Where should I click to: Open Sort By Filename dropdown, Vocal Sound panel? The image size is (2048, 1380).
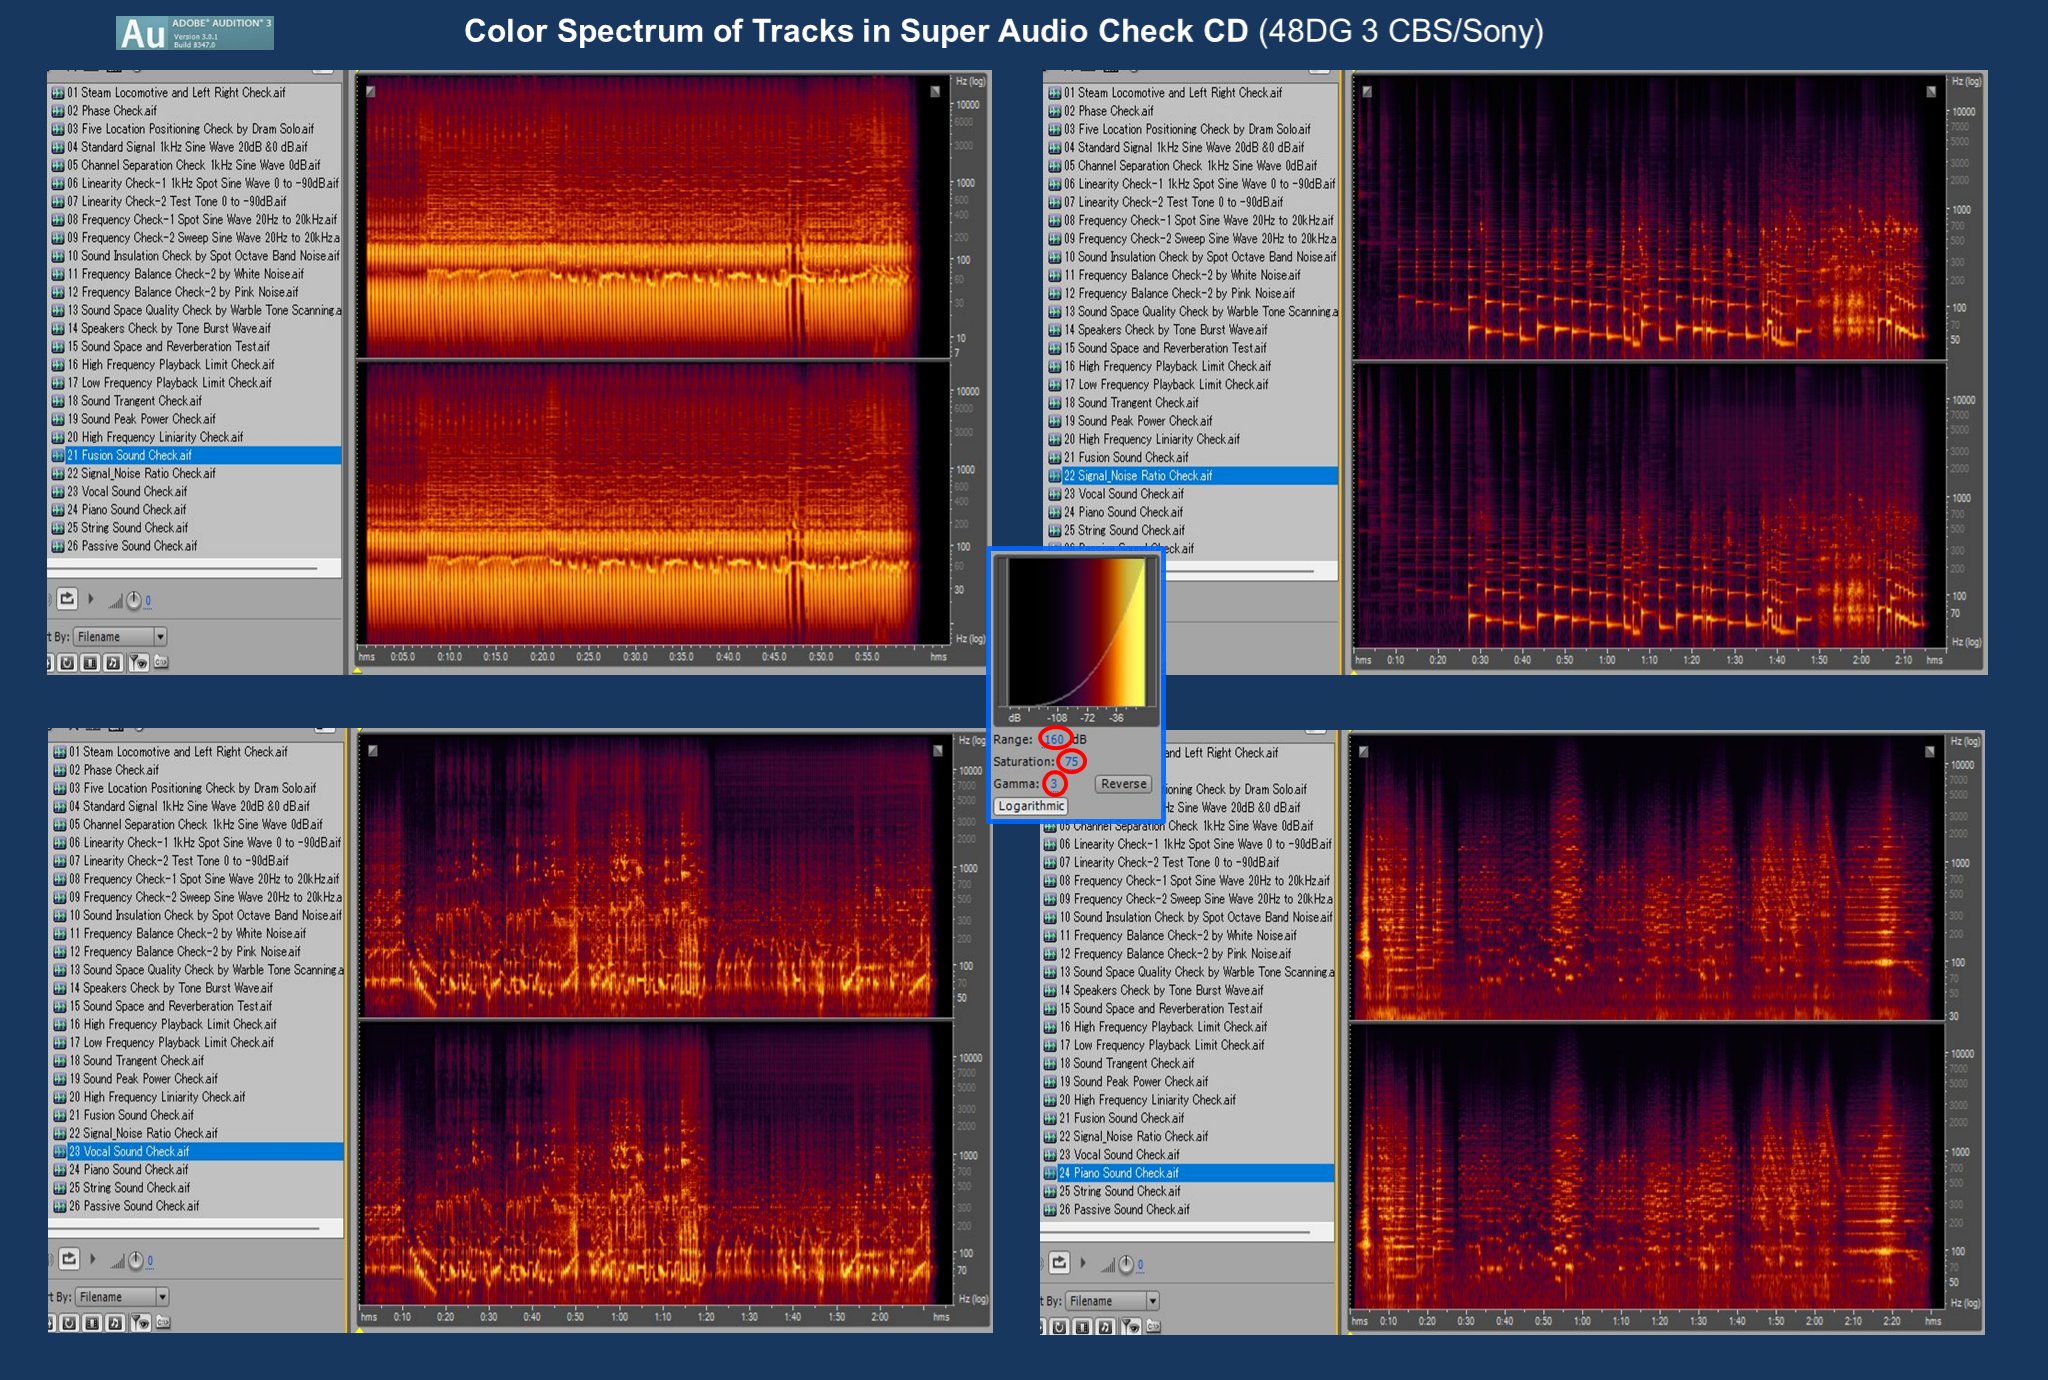coord(122,1296)
